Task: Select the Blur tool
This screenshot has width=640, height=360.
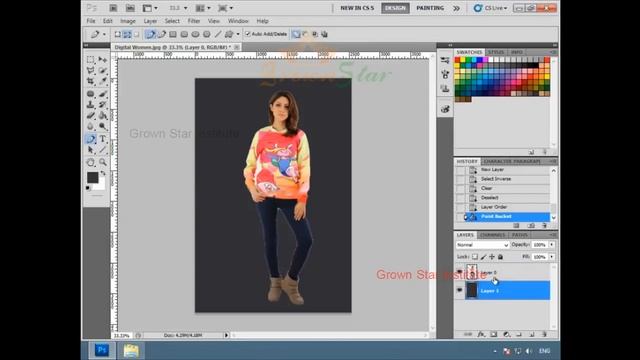Action: [91, 126]
